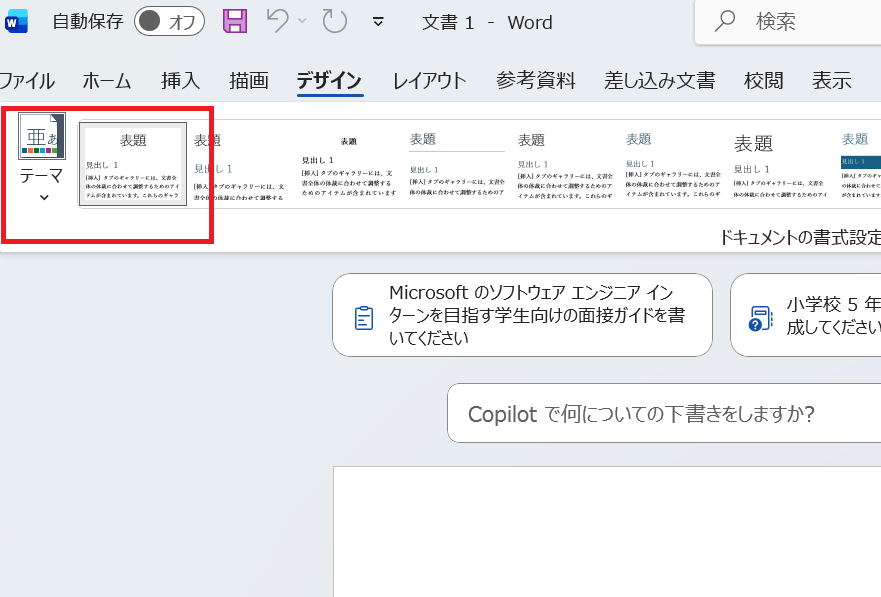Select the 小学校 5 年 suggestion card
This screenshot has width=881, height=597.
pos(810,315)
